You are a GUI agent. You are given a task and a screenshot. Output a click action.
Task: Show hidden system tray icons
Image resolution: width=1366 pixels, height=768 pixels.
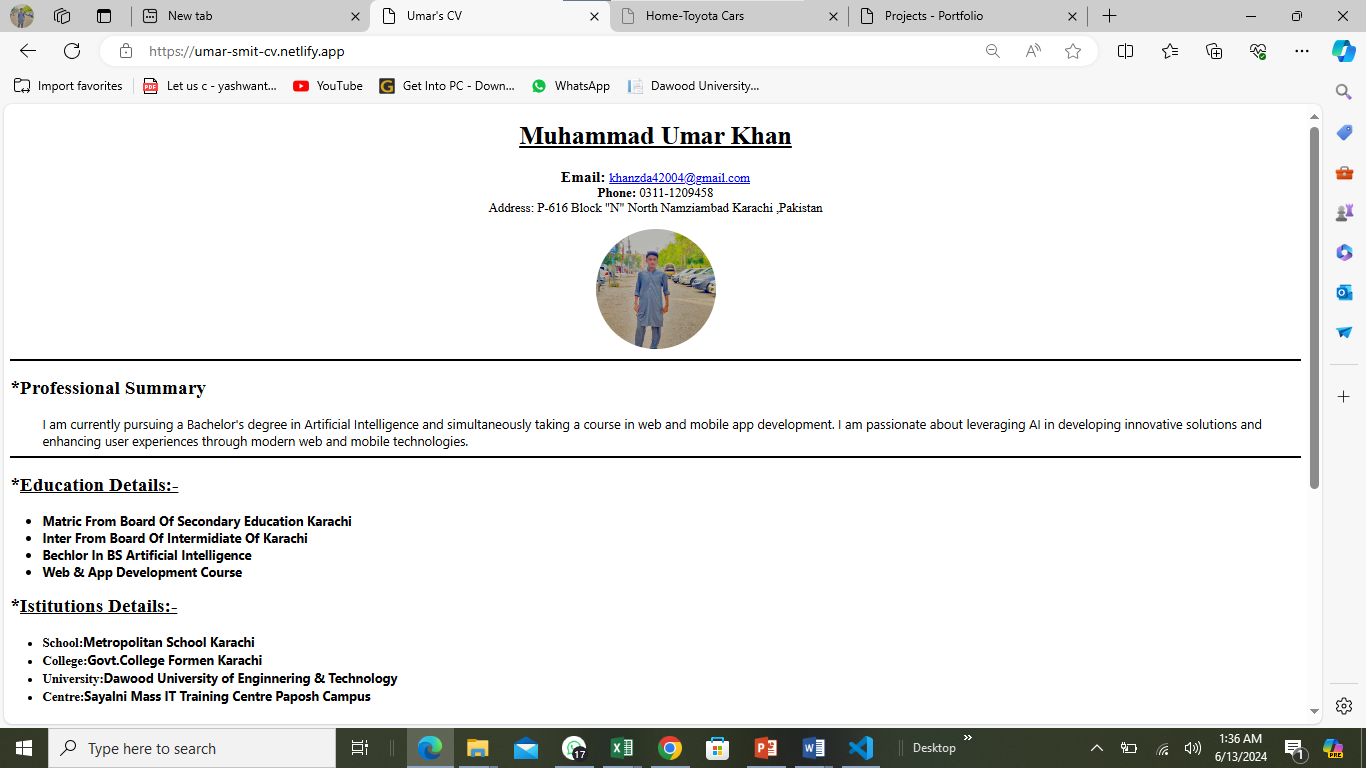[x=1097, y=748]
